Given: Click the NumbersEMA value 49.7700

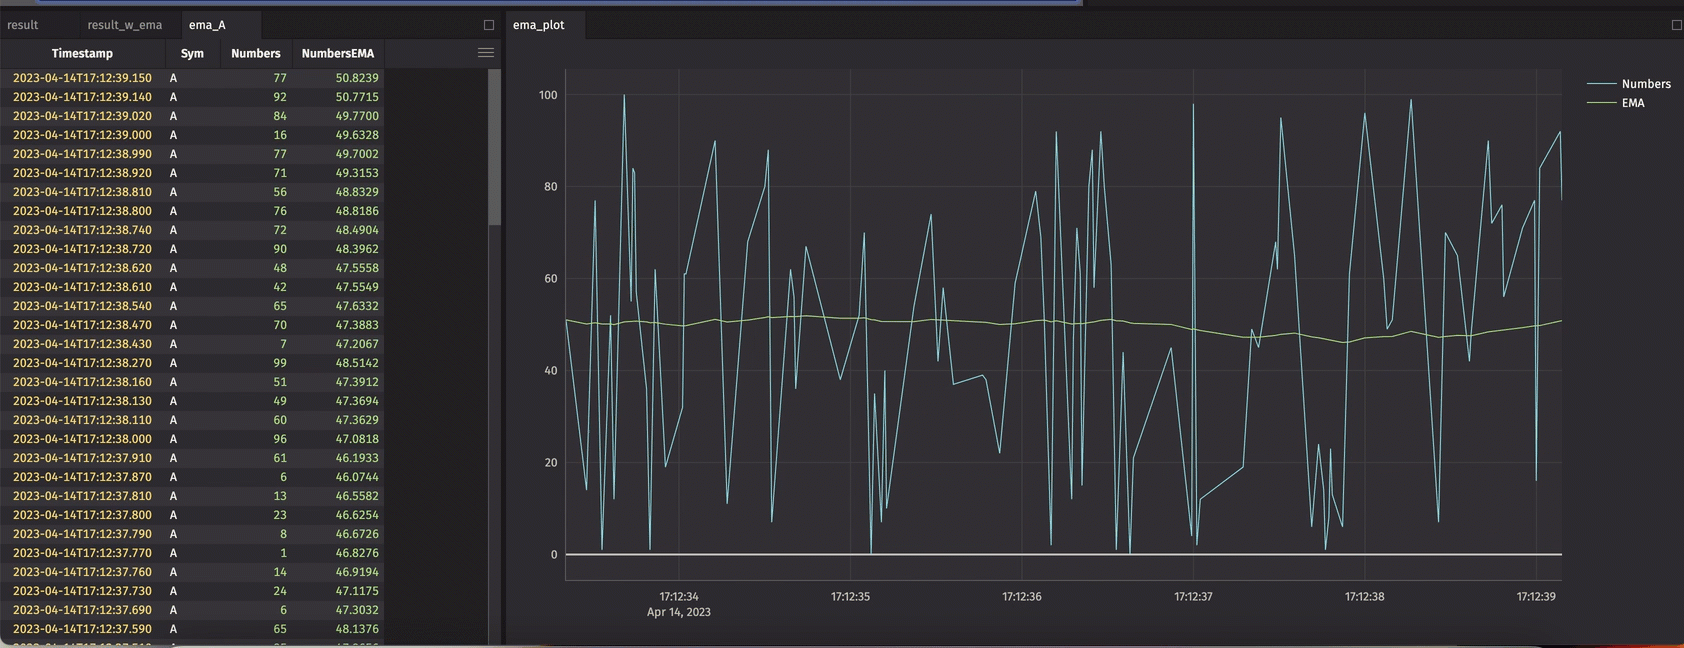Looking at the screenshot, I should tap(357, 116).
